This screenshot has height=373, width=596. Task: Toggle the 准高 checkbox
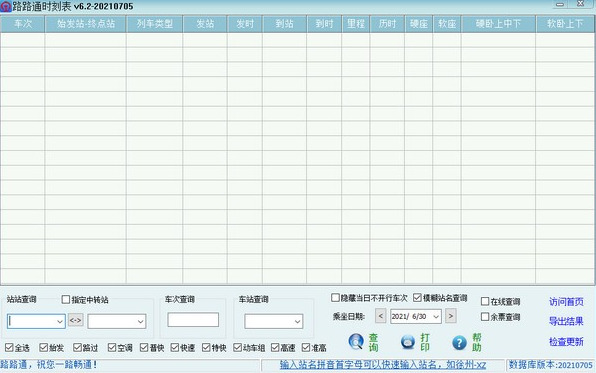306,347
